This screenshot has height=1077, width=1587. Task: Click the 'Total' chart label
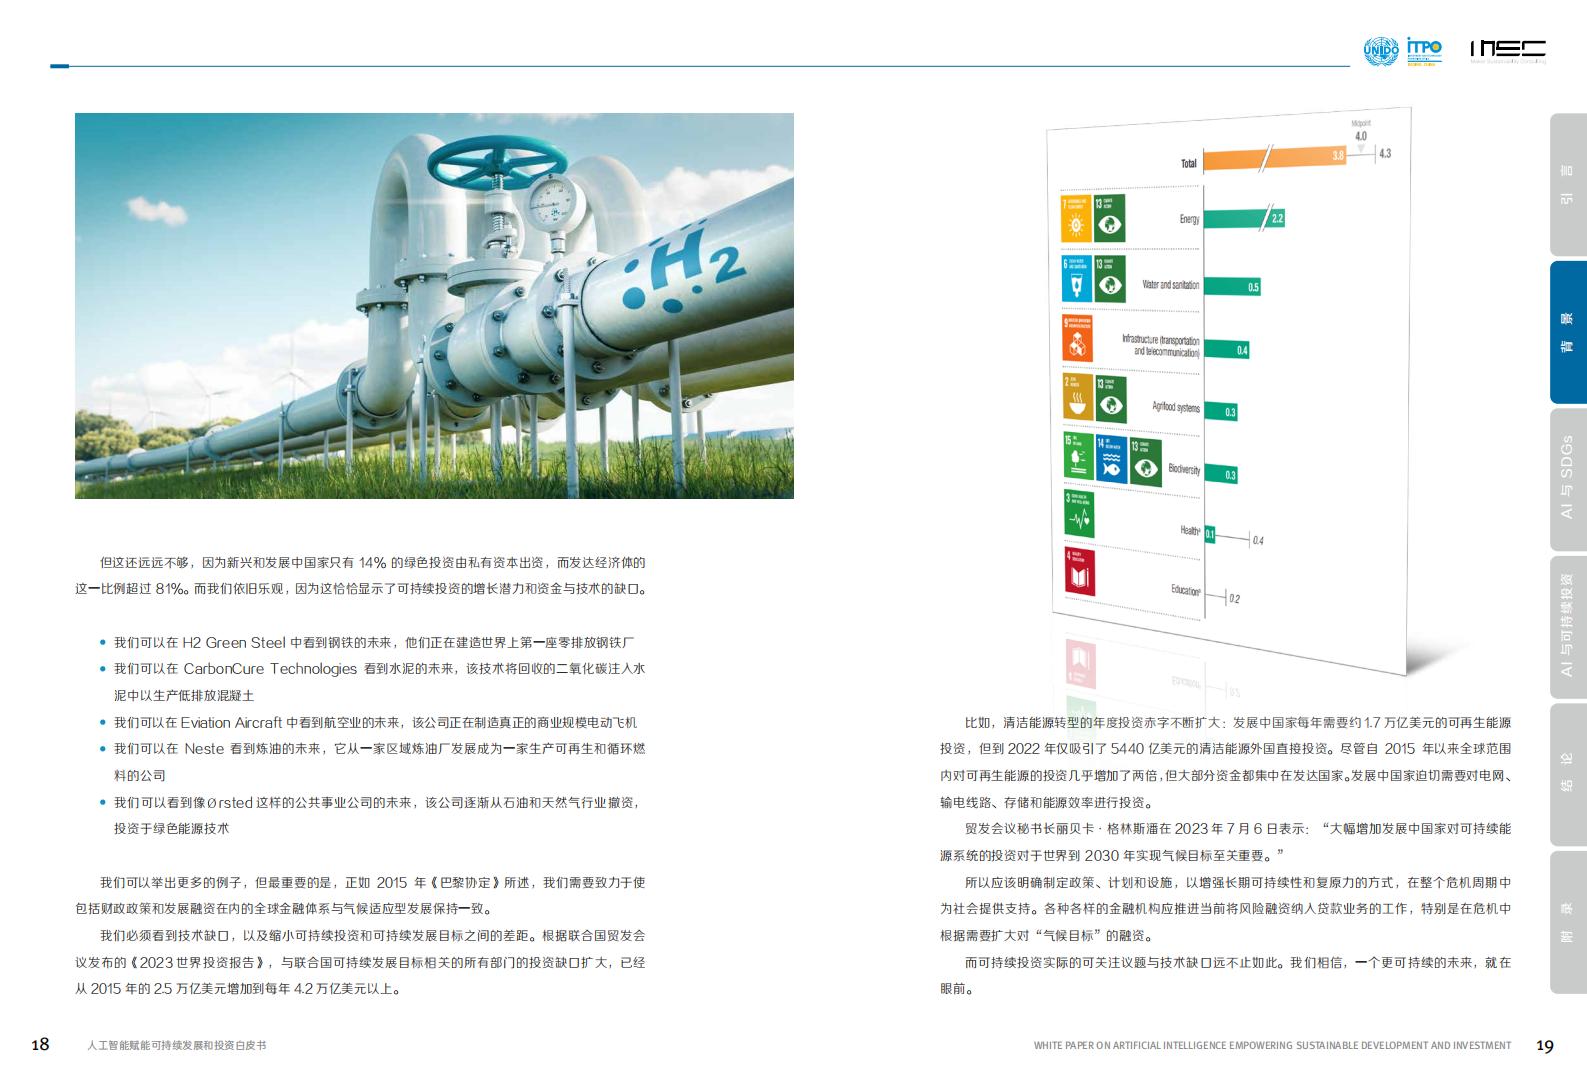pyautogui.click(x=1188, y=163)
